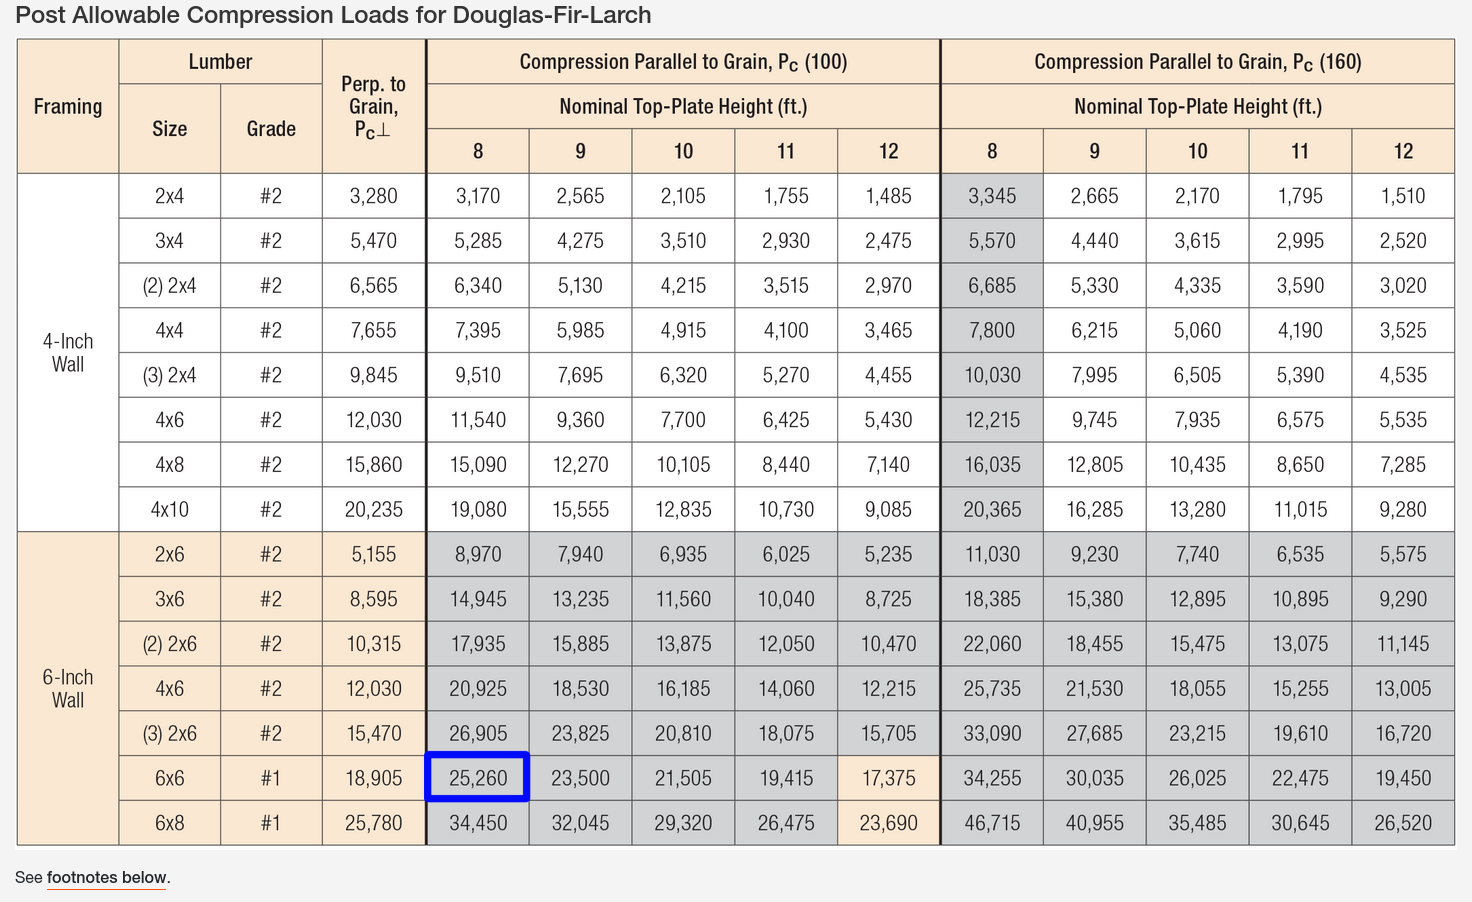Select the Size column header
This screenshot has width=1472, height=902.
169,129
